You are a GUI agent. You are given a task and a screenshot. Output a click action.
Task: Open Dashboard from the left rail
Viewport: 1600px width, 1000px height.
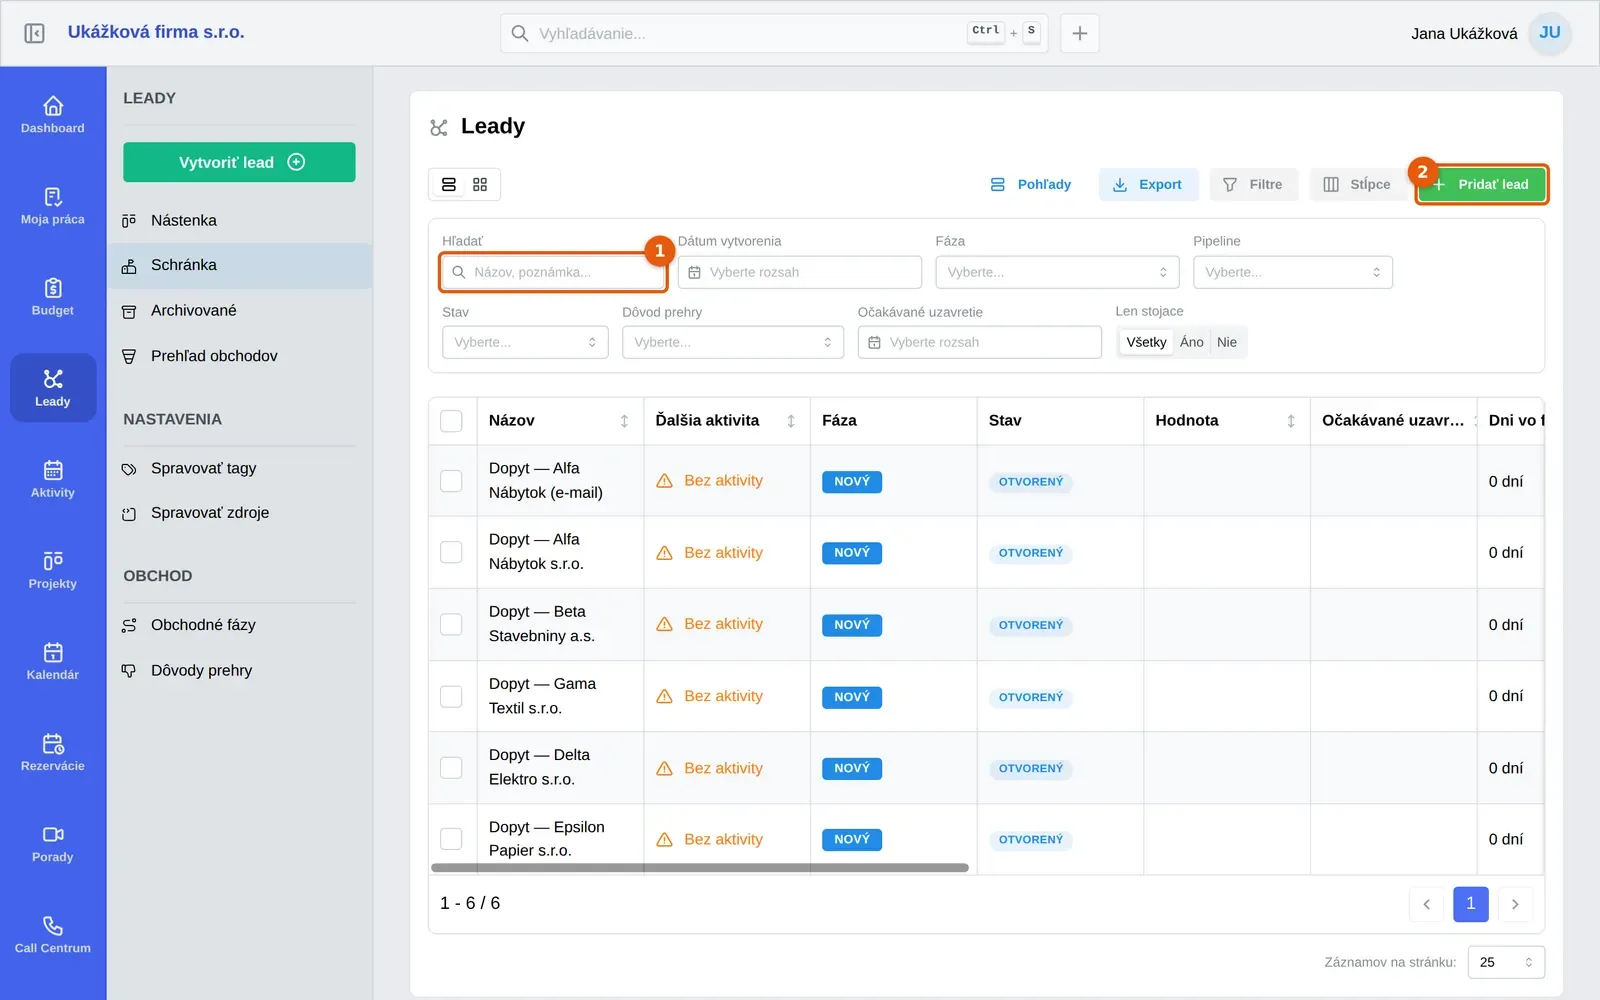pyautogui.click(x=53, y=114)
